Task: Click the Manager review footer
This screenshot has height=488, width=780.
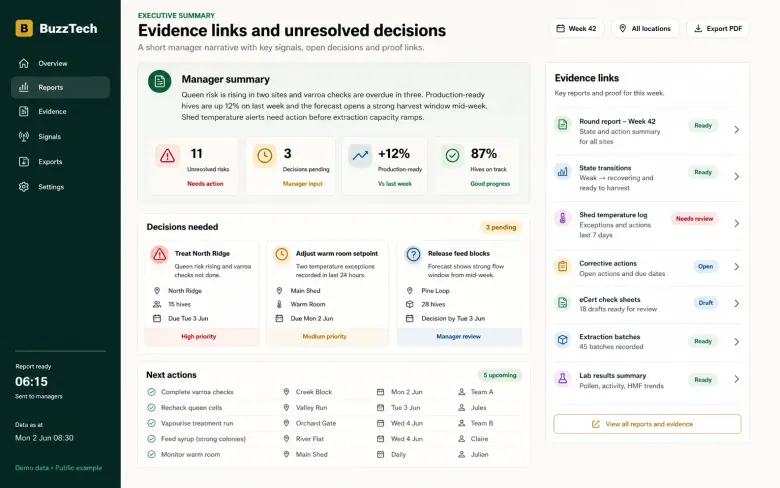Action: (460, 336)
